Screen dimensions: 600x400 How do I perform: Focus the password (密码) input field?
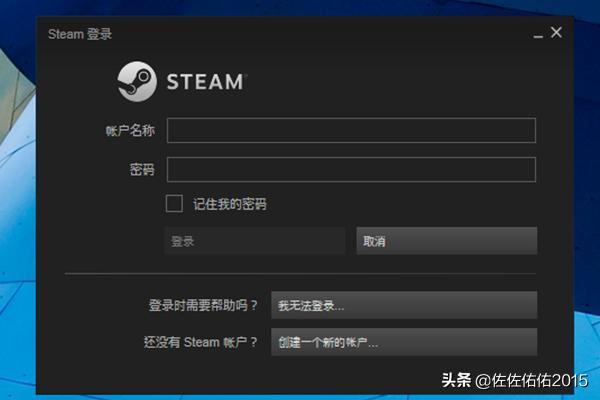(x=351, y=169)
